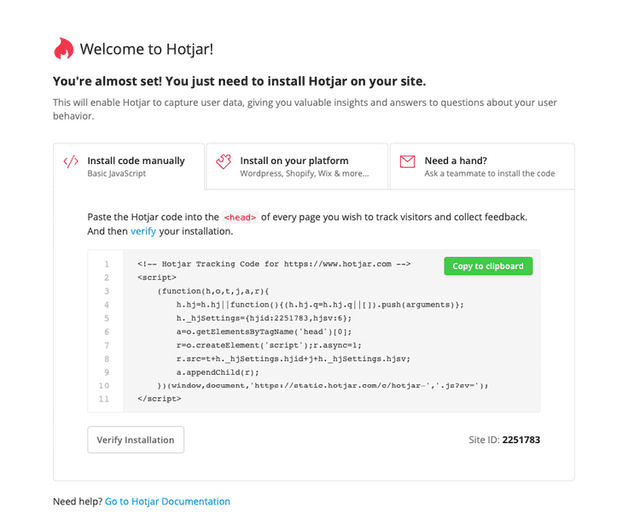Screen dimensions: 640x526
Task: Click the closing </script> code line
Action: (x=159, y=399)
